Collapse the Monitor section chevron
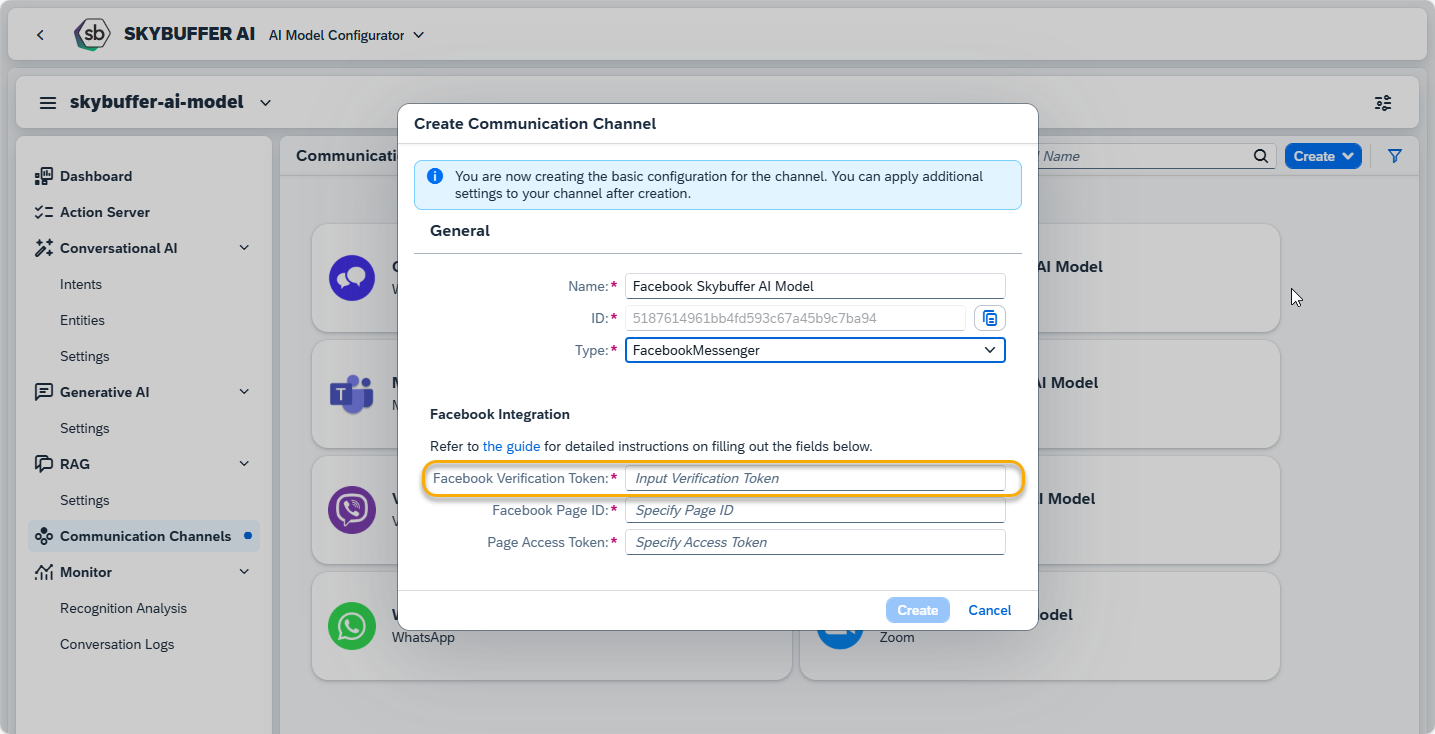This screenshot has width=1435, height=734. 244,572
